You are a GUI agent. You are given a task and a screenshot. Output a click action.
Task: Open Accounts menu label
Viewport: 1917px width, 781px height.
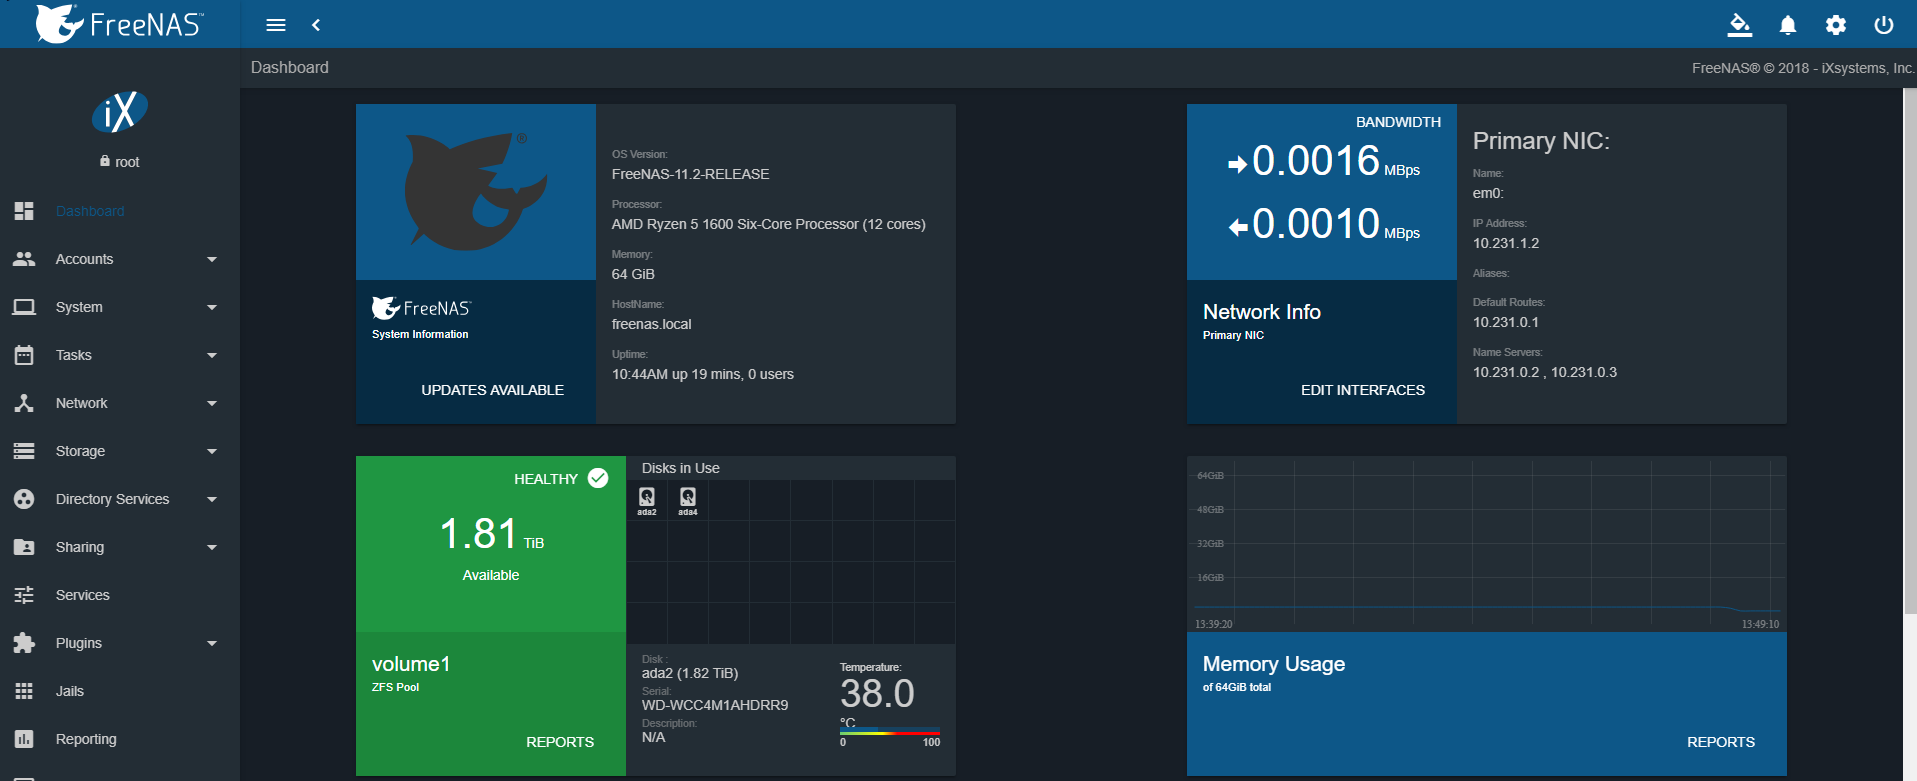[85, 259]
